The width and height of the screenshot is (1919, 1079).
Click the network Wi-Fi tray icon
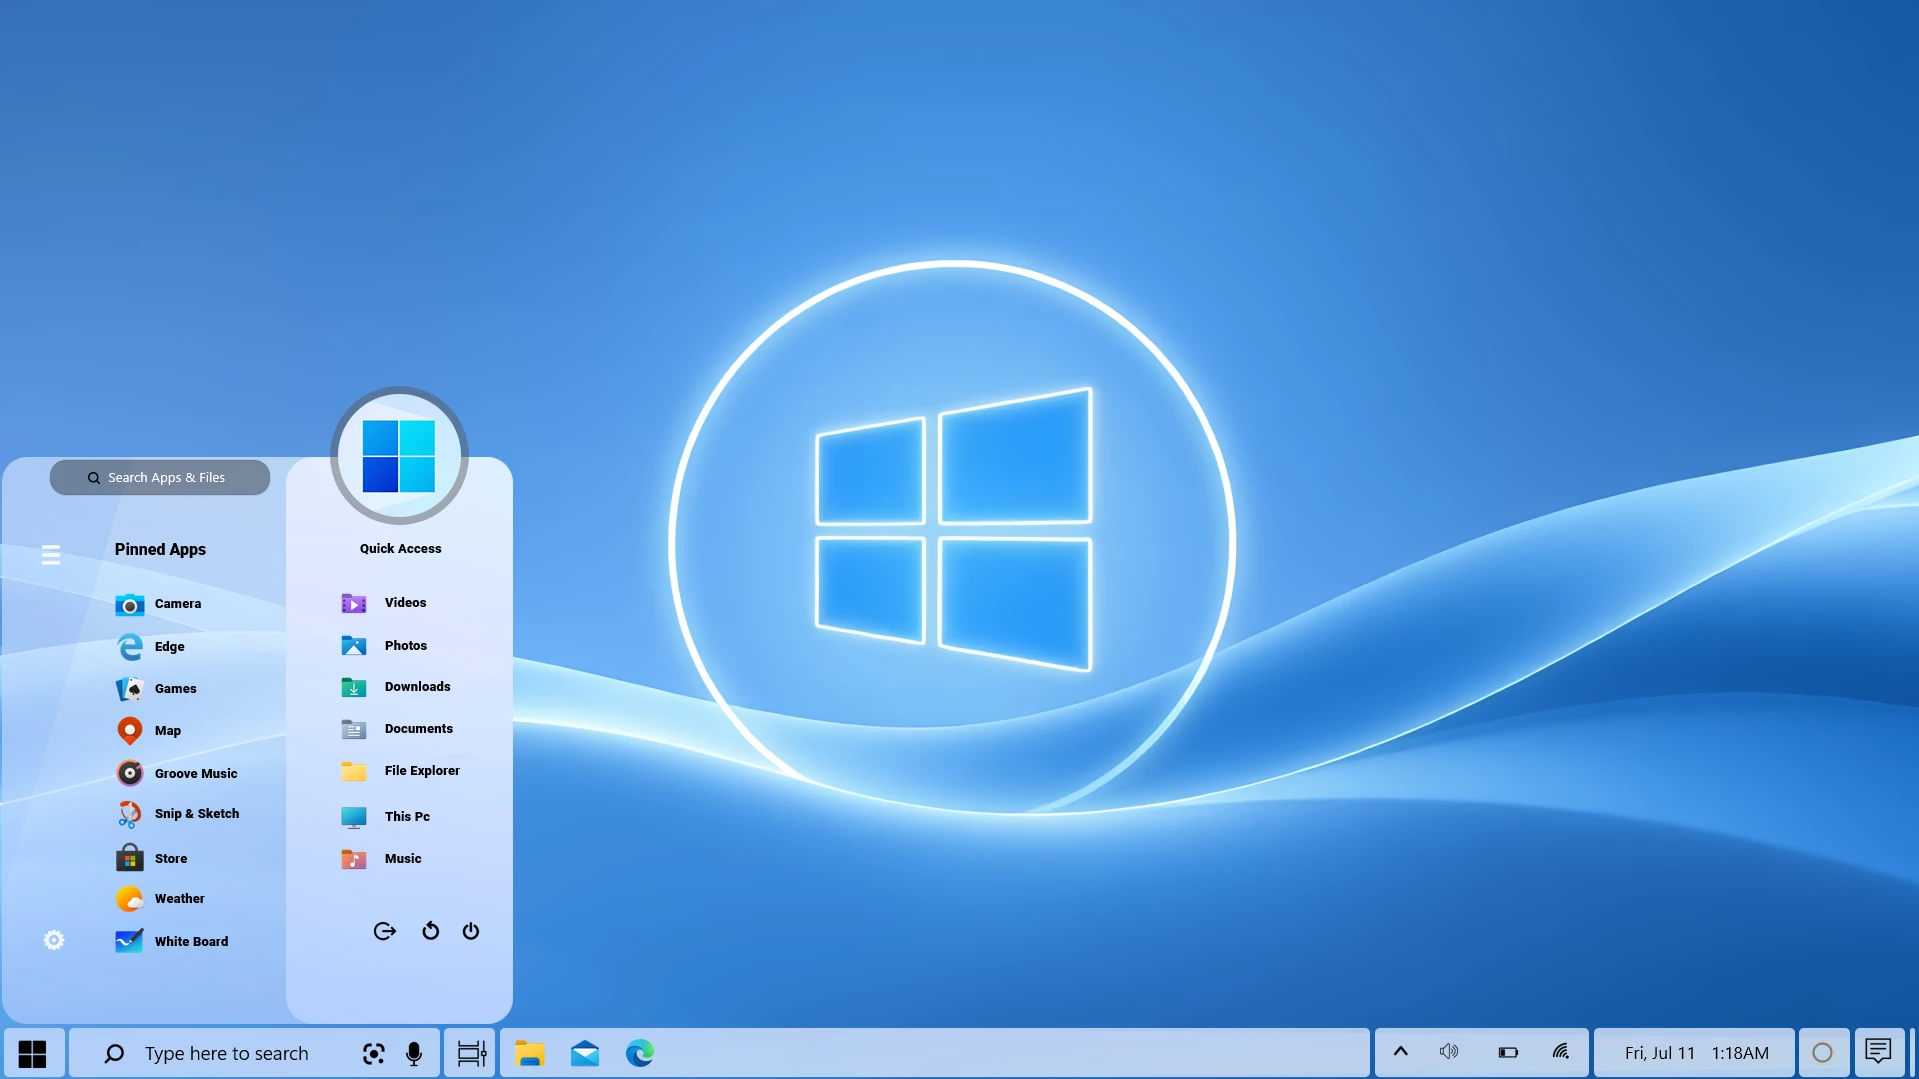click(1561, 1052)
